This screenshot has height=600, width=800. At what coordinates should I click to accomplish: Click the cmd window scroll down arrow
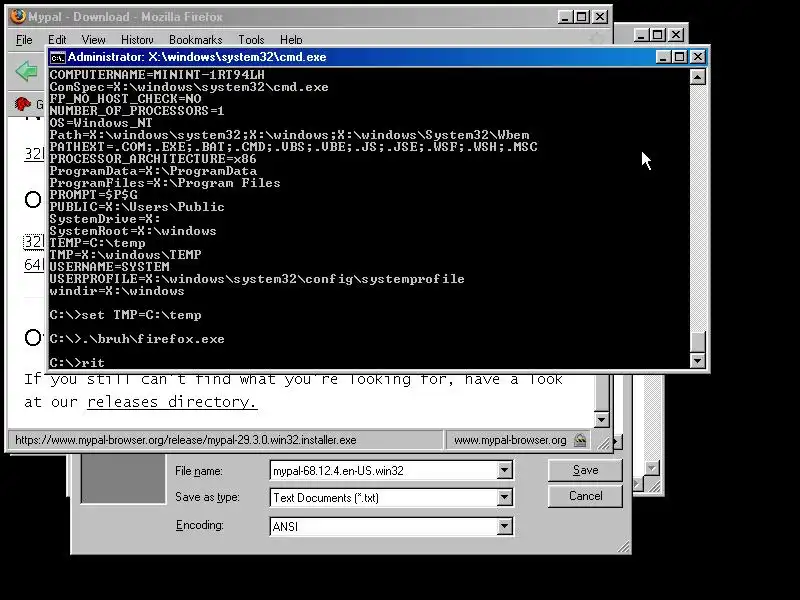[697, 360]
